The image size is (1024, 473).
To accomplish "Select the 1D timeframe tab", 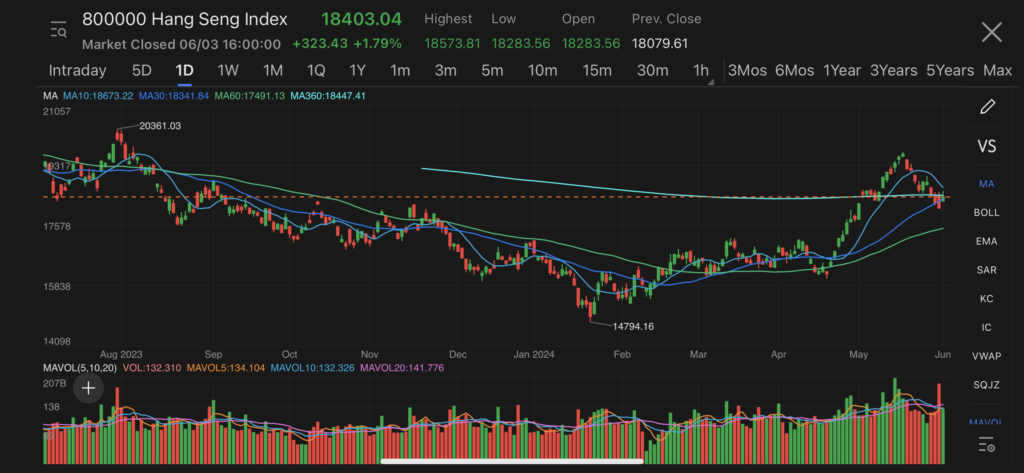I will [x=184, y=71].
